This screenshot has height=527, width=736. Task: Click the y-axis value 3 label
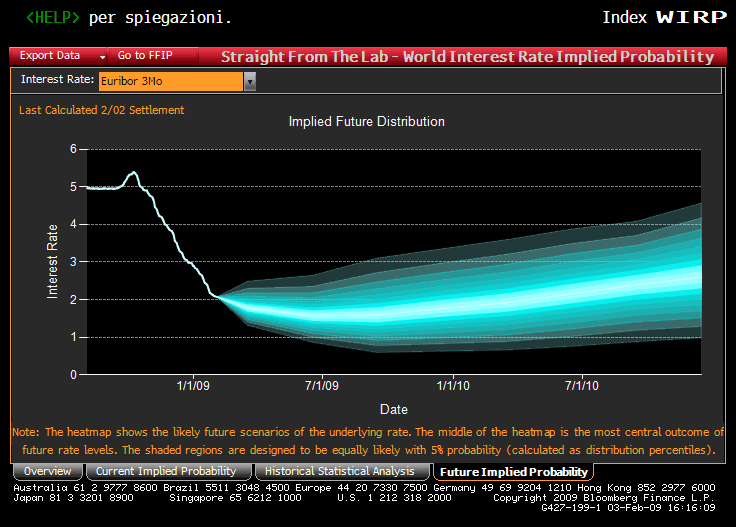tap(73, 262)
